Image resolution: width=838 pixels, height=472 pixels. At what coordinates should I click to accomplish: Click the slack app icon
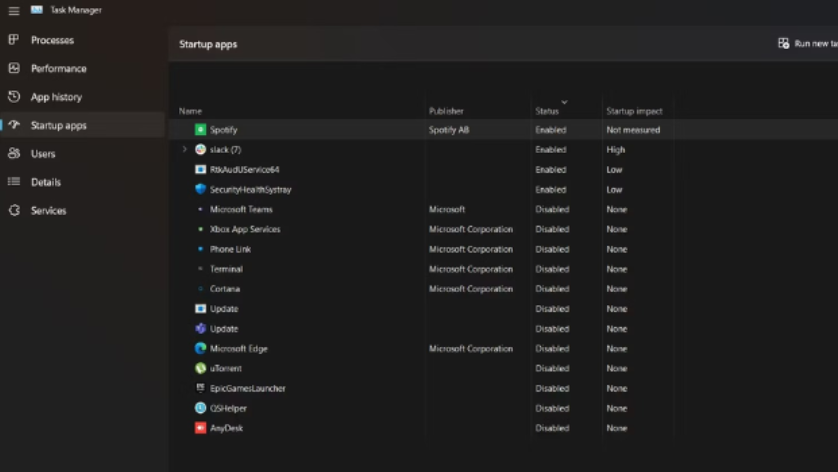[200, 149]
